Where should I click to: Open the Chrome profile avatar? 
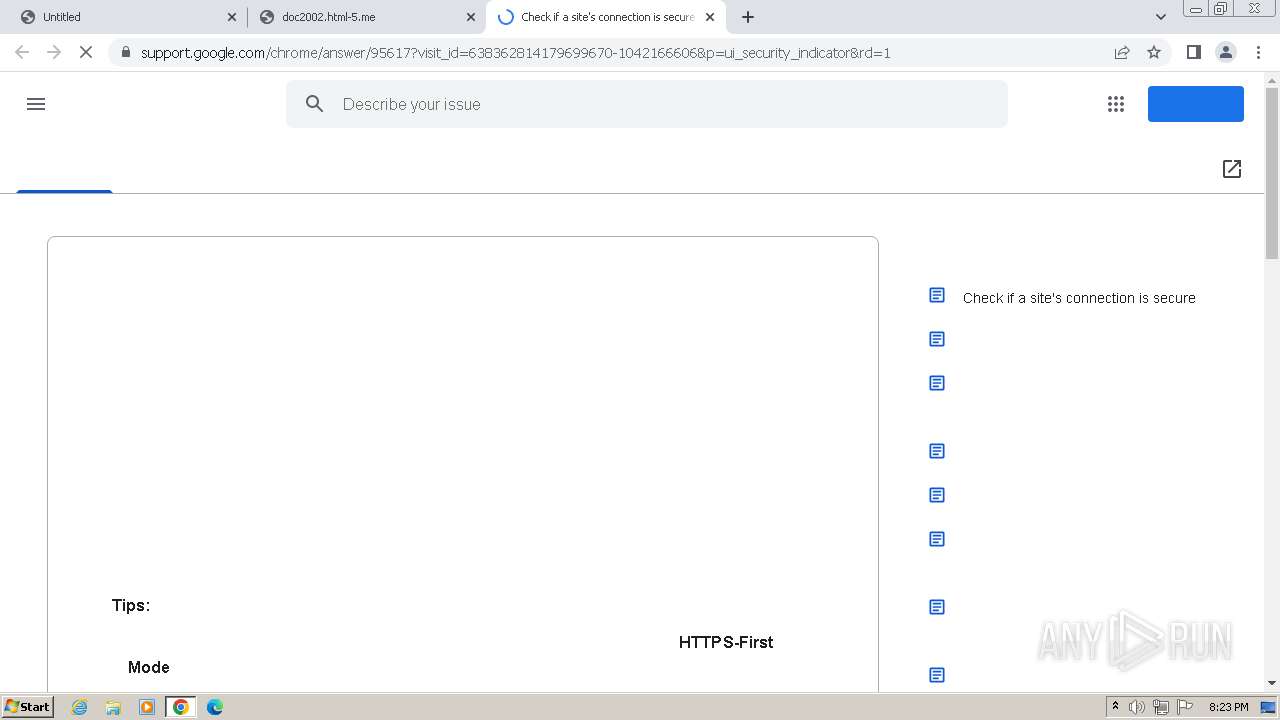[x=1226, y=52]
